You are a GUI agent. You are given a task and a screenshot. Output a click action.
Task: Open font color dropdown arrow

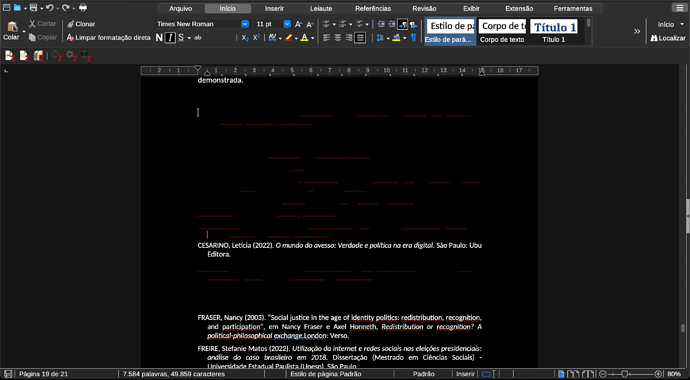pyautogui.click(x=312, y=38)
